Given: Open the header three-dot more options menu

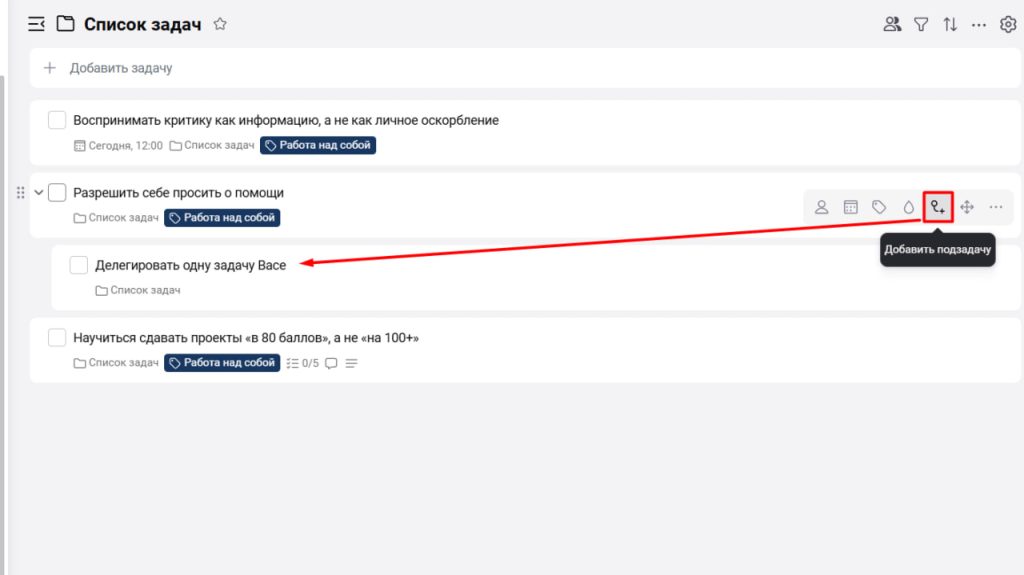Looking at the screenshot, I should point(979,24).
